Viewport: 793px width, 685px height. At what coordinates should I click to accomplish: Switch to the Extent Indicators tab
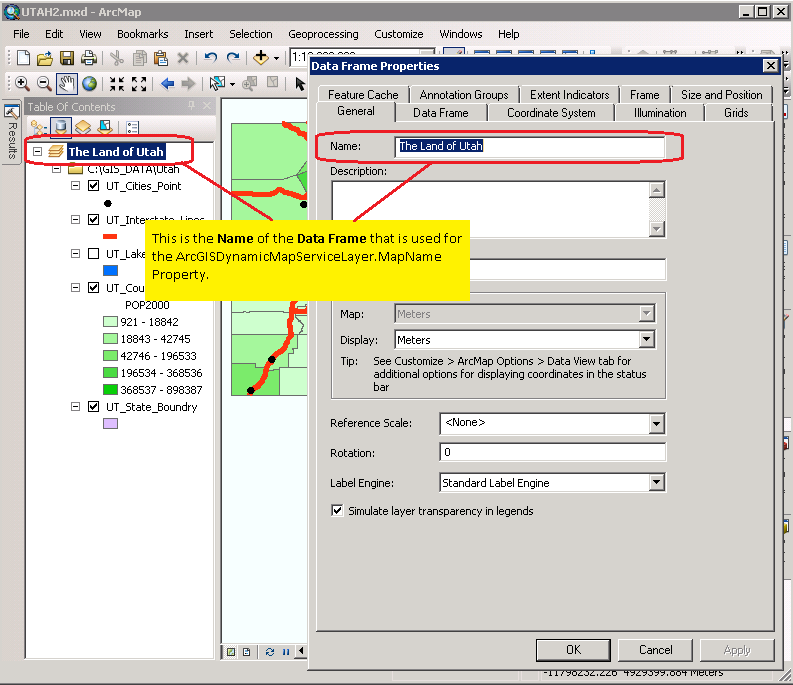click(x=569, y=95)
